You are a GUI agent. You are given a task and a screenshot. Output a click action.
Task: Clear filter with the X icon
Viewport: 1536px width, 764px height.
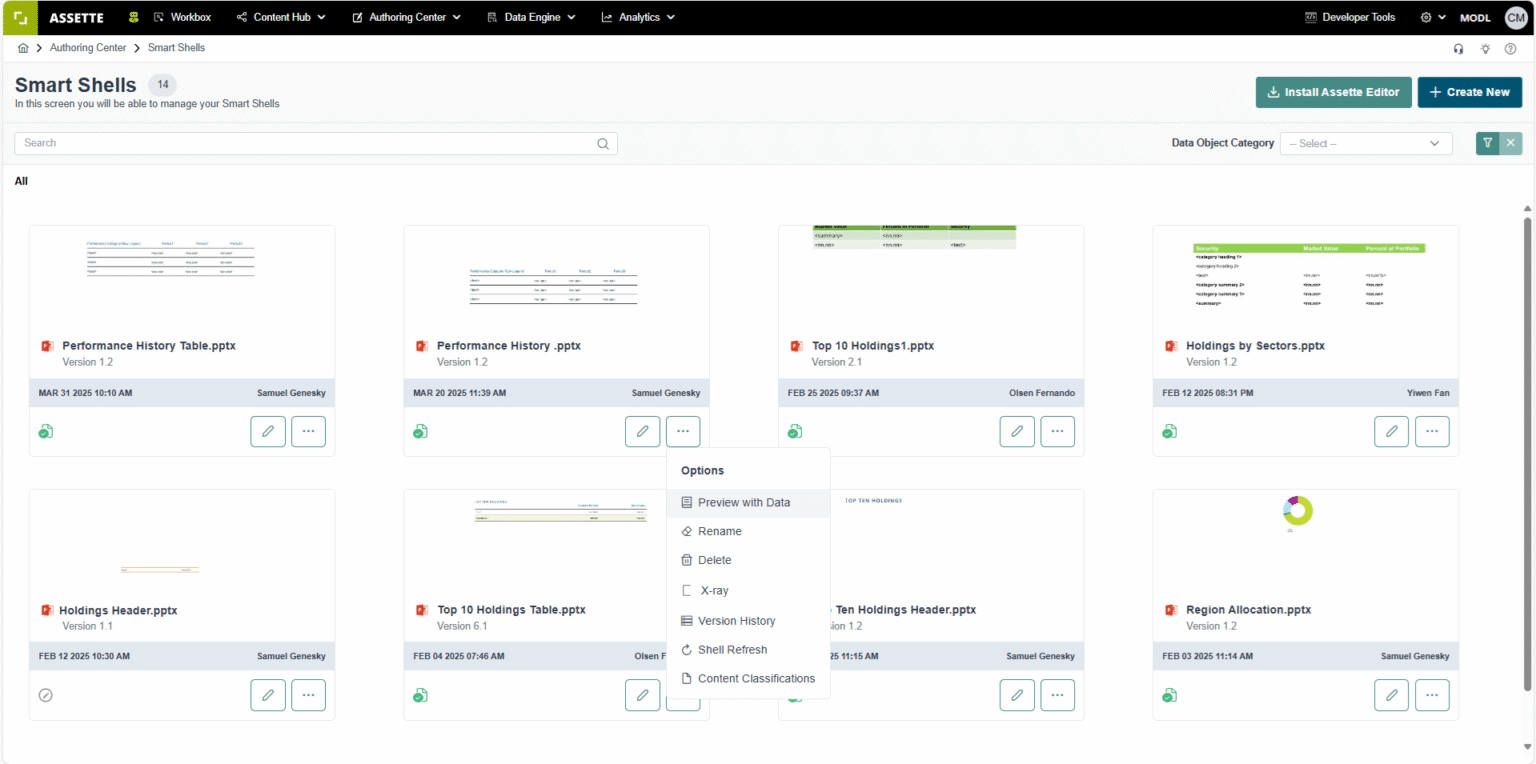point(1511,143)
